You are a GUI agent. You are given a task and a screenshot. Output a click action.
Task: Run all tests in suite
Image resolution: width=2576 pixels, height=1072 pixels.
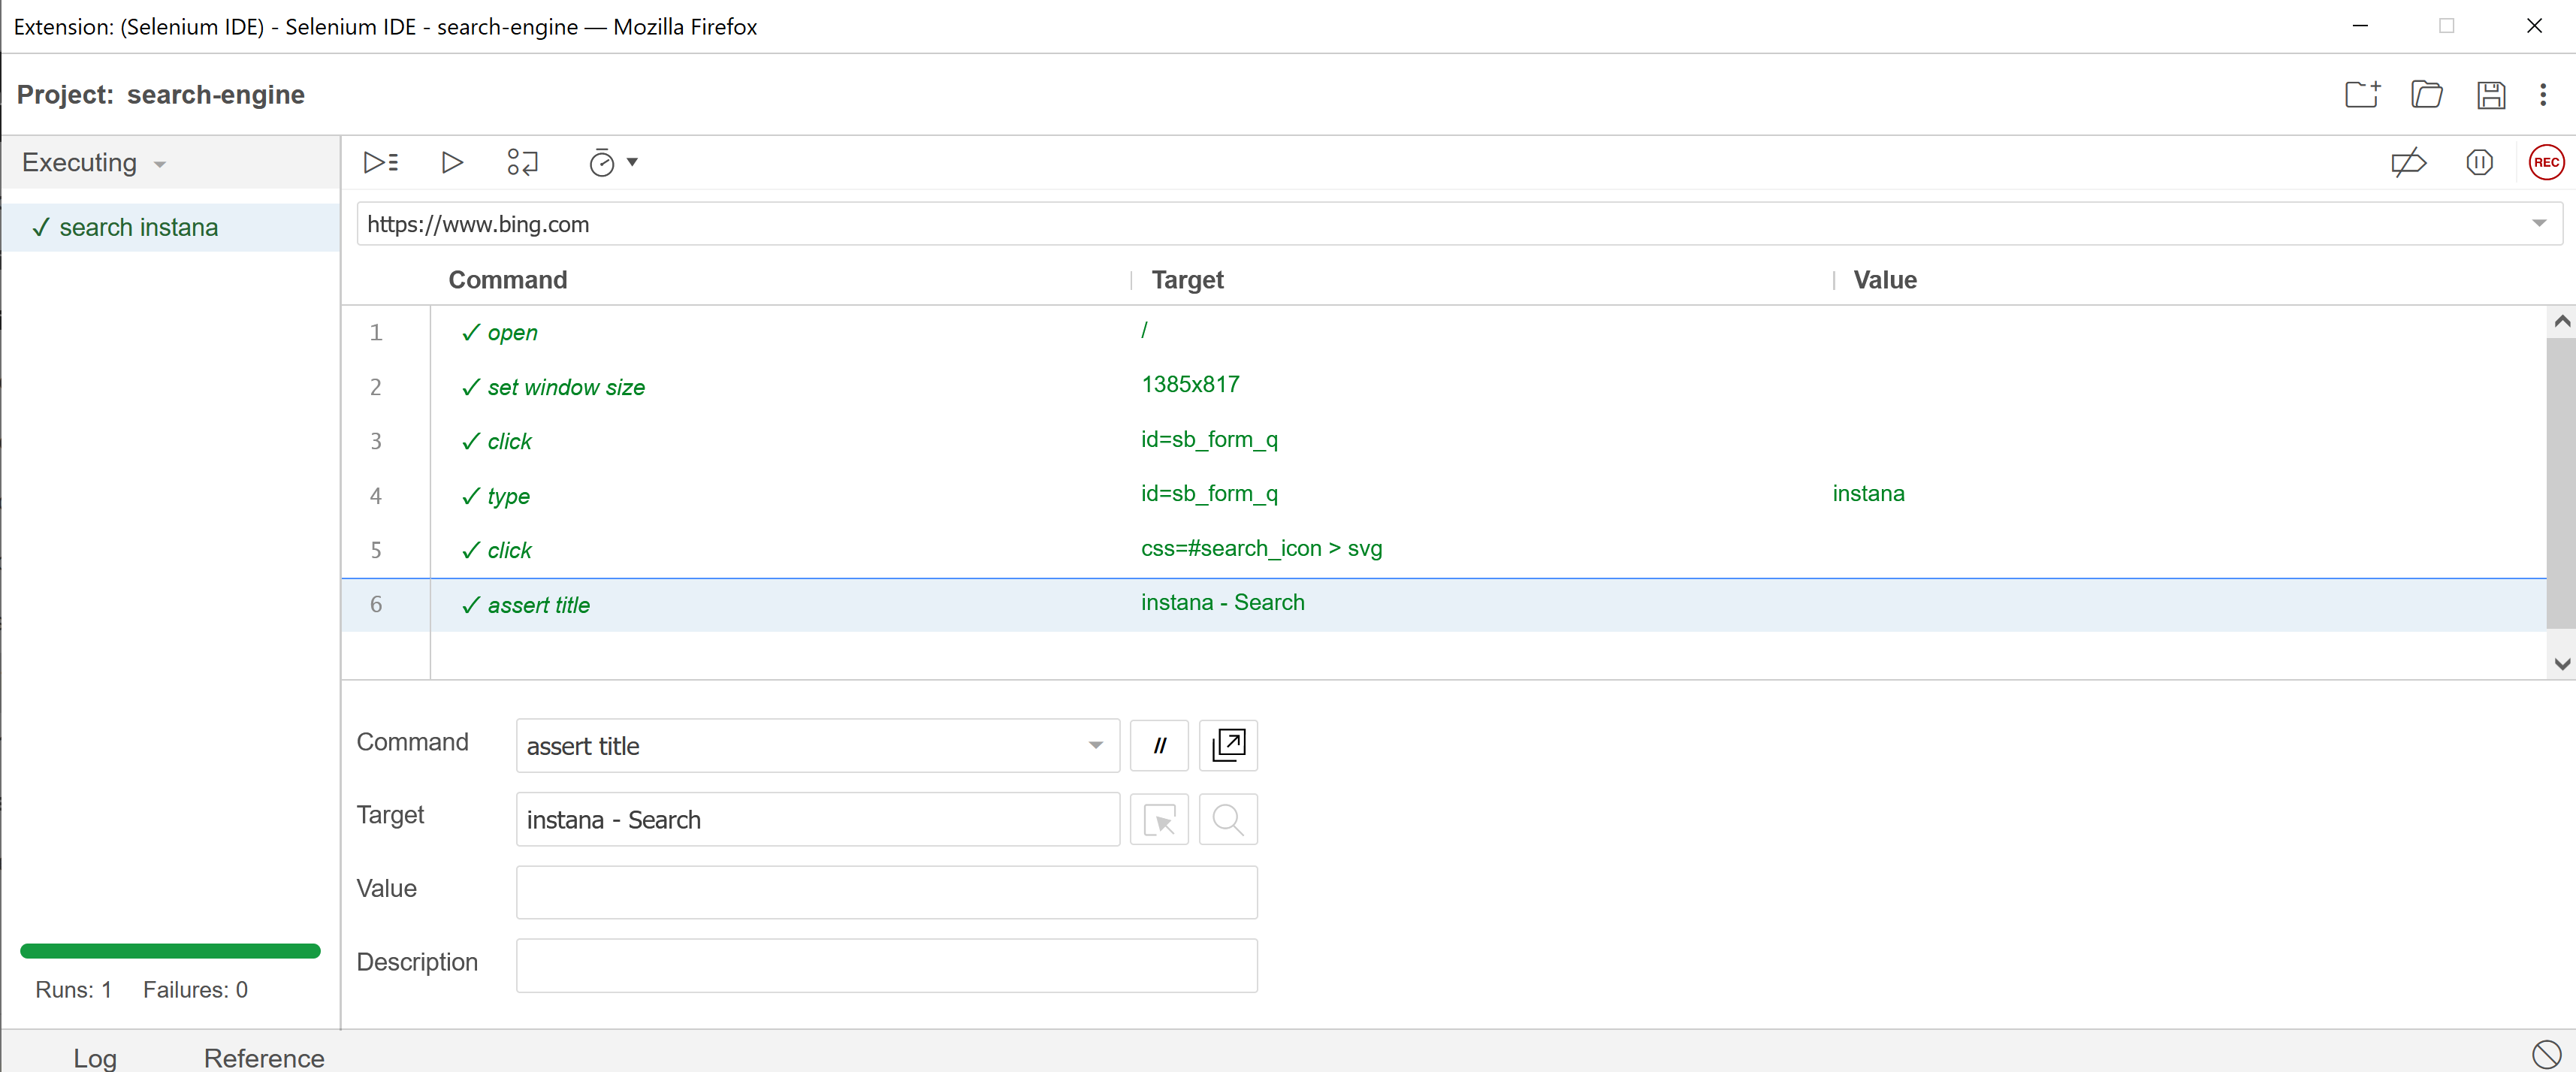coord(381,162)
